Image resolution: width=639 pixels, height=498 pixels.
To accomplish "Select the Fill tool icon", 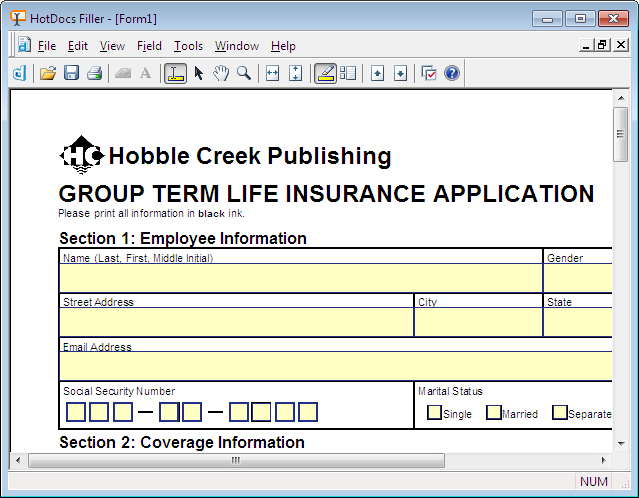I will 176,74.
